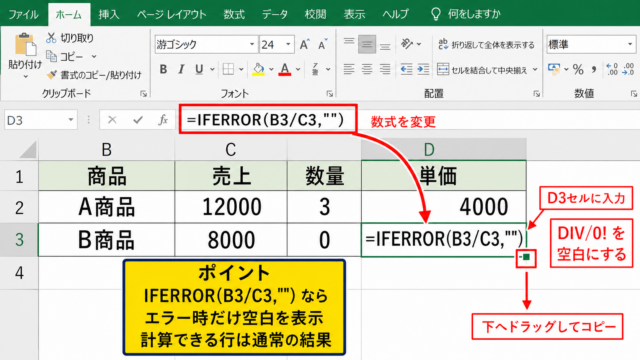
Task: Apply the yellow fill color bucket
Action: tap(258, 69)
